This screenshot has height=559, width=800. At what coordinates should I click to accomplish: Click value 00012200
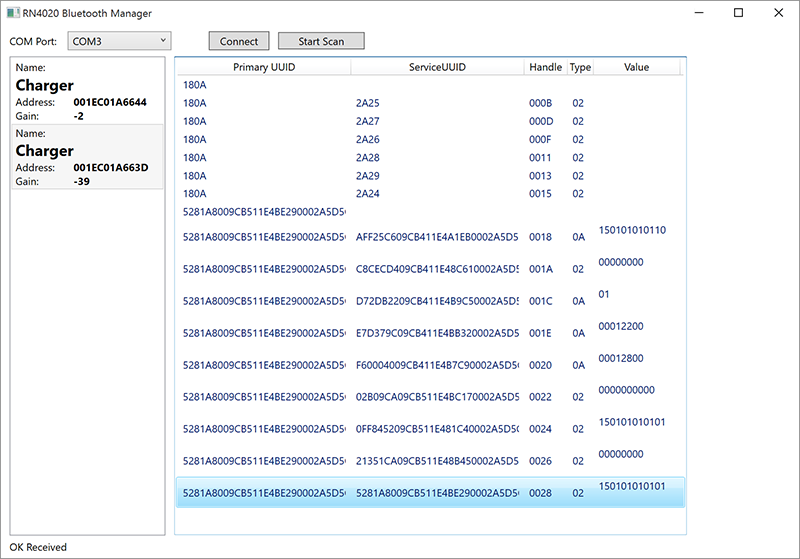(x=620, y=326)
